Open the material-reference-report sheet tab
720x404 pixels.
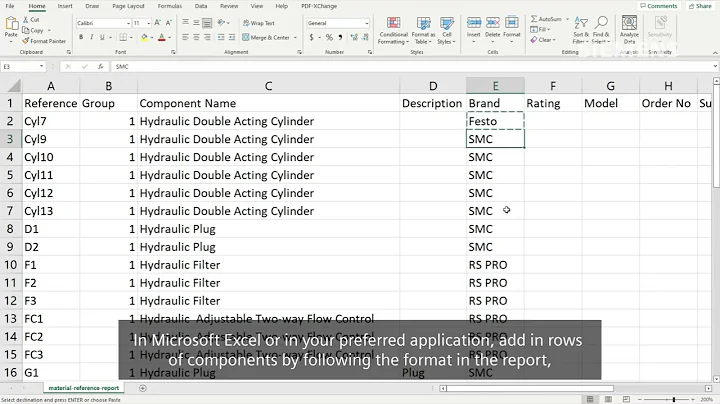pyautogui.click(x=84, y=388)
